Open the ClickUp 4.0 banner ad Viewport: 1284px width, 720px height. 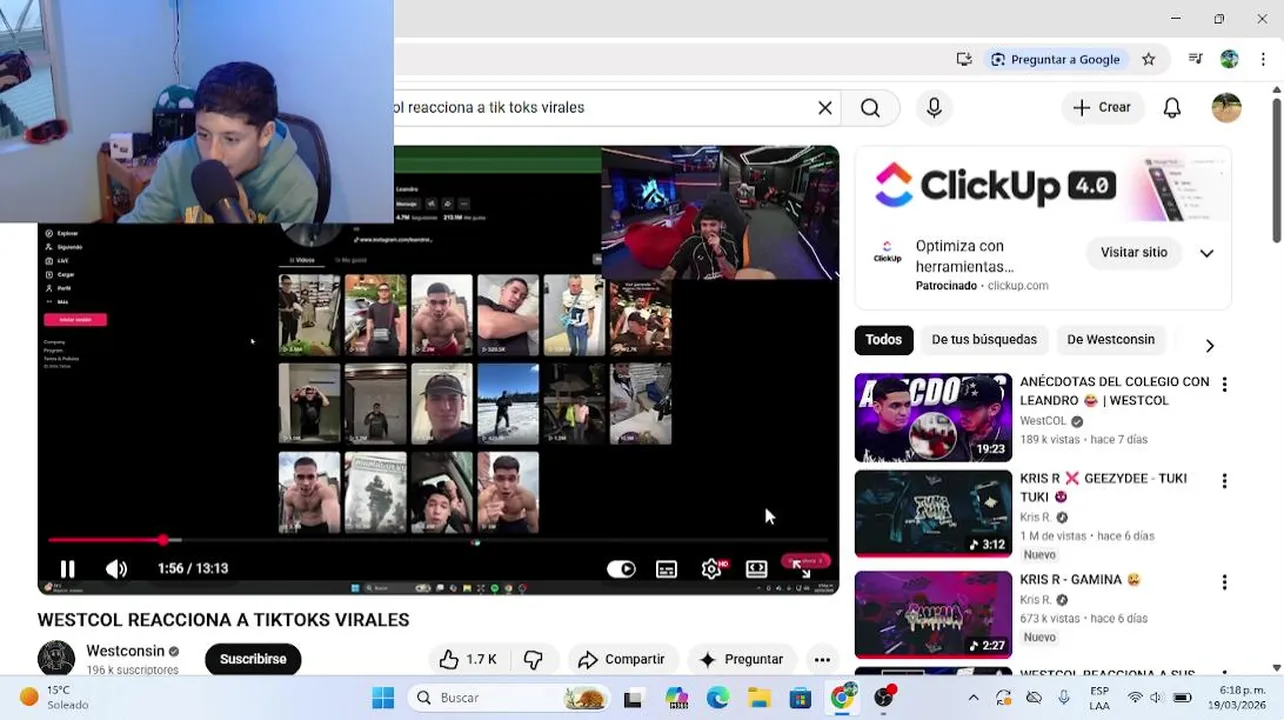1043,186
